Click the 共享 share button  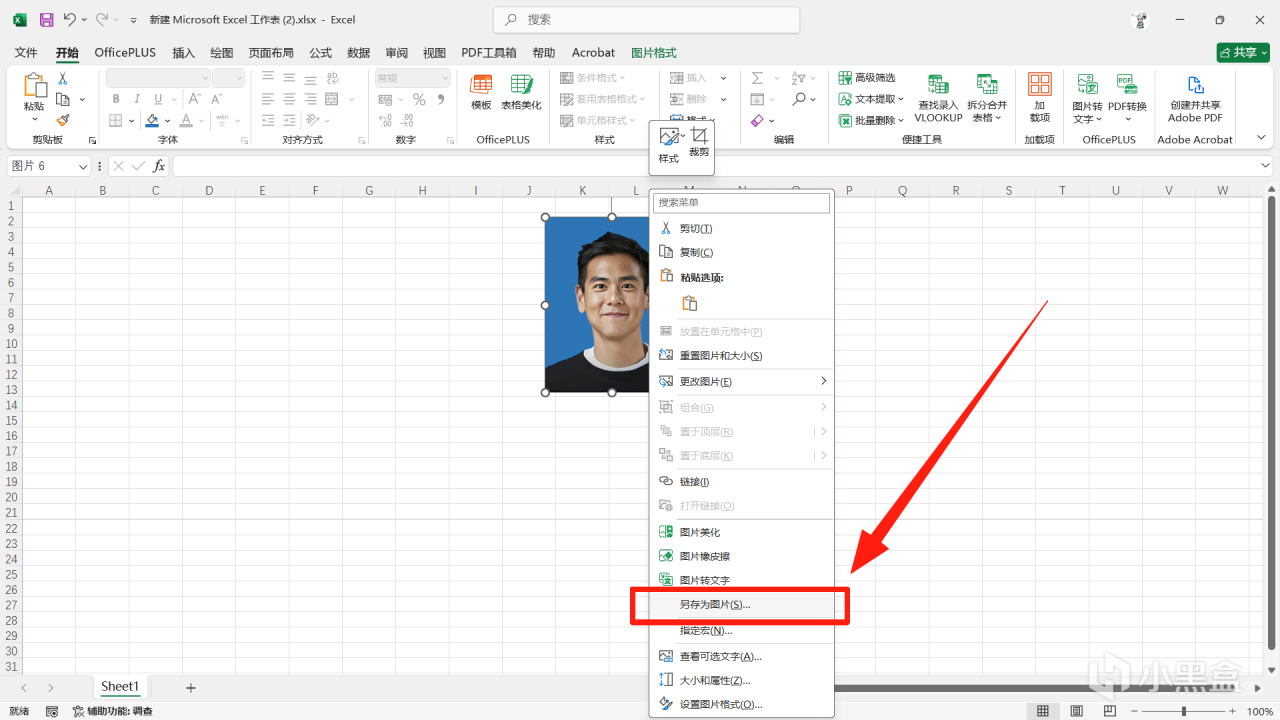coord(1243,53)
